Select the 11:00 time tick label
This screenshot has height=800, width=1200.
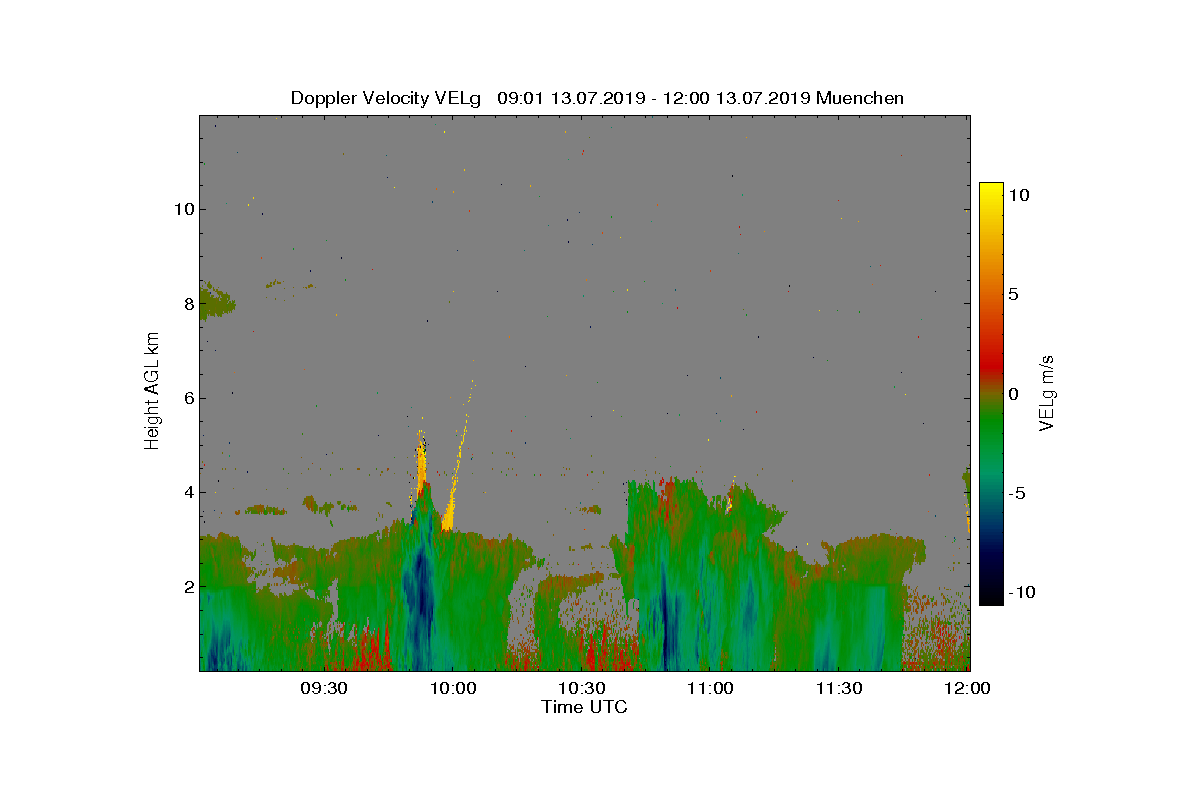pos(711,688)
